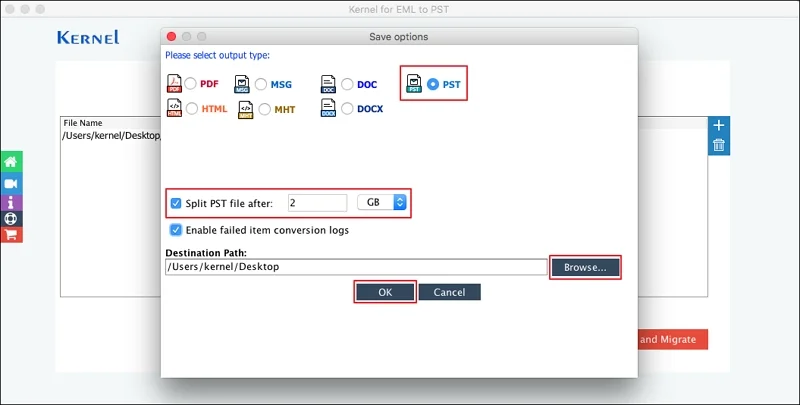Image resolution: width=800 pixels, height=405 pixels.
Task: Open the blue video camera sidebar icon
Action: (x=11, y=184)
